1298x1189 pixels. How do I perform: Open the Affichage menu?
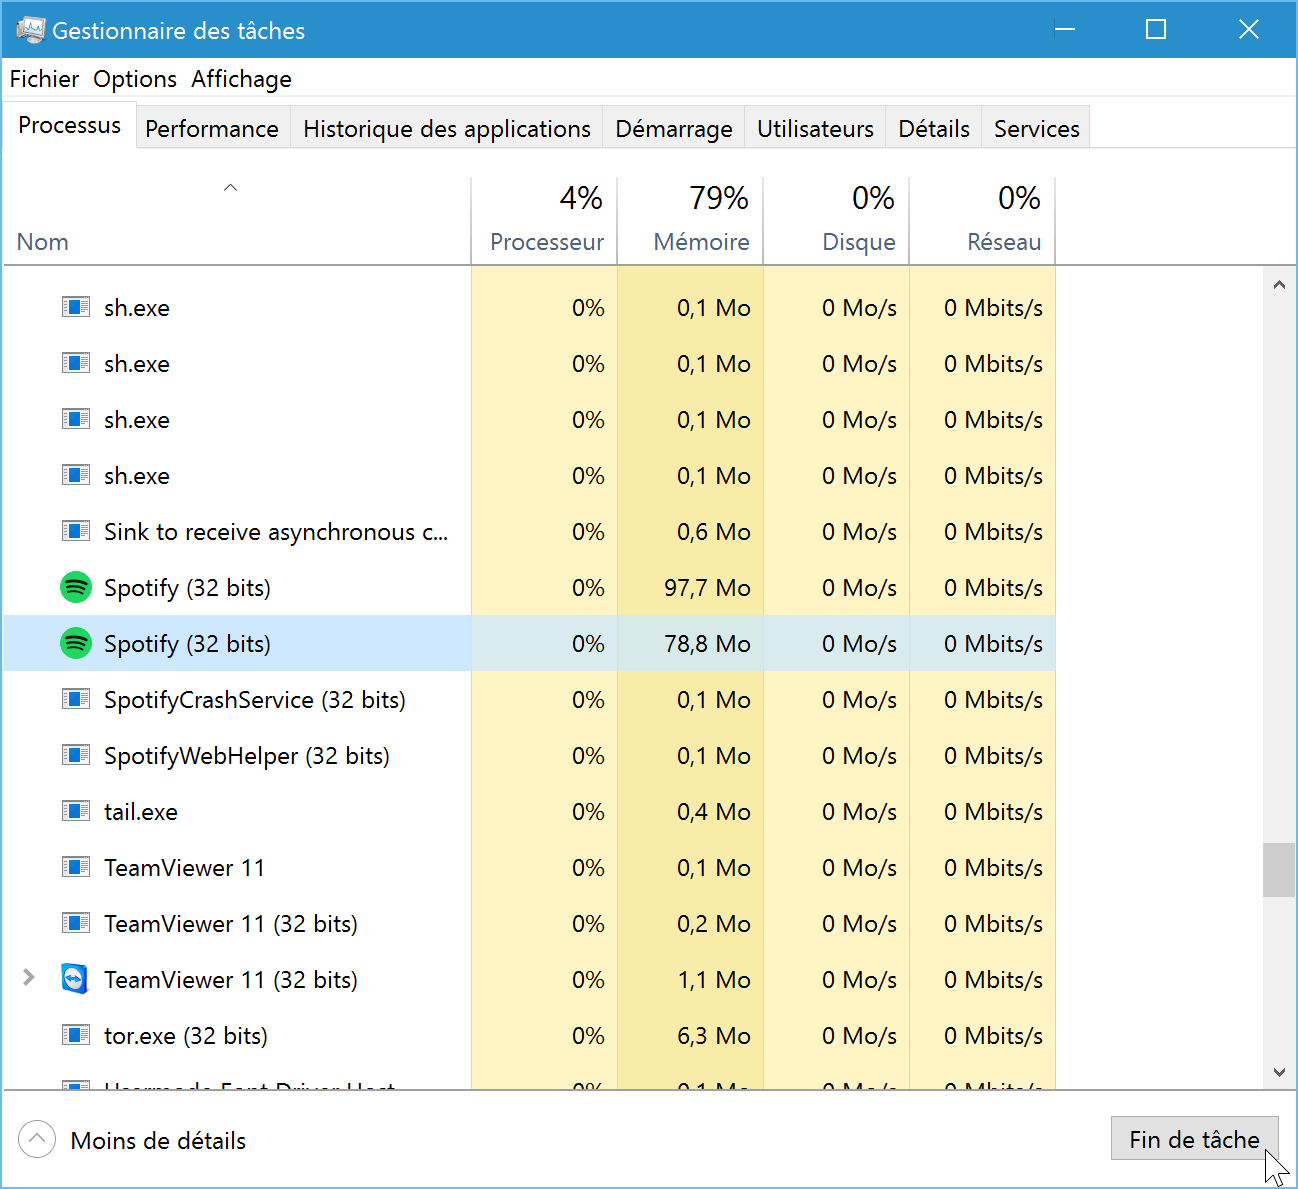coord(242,79)
